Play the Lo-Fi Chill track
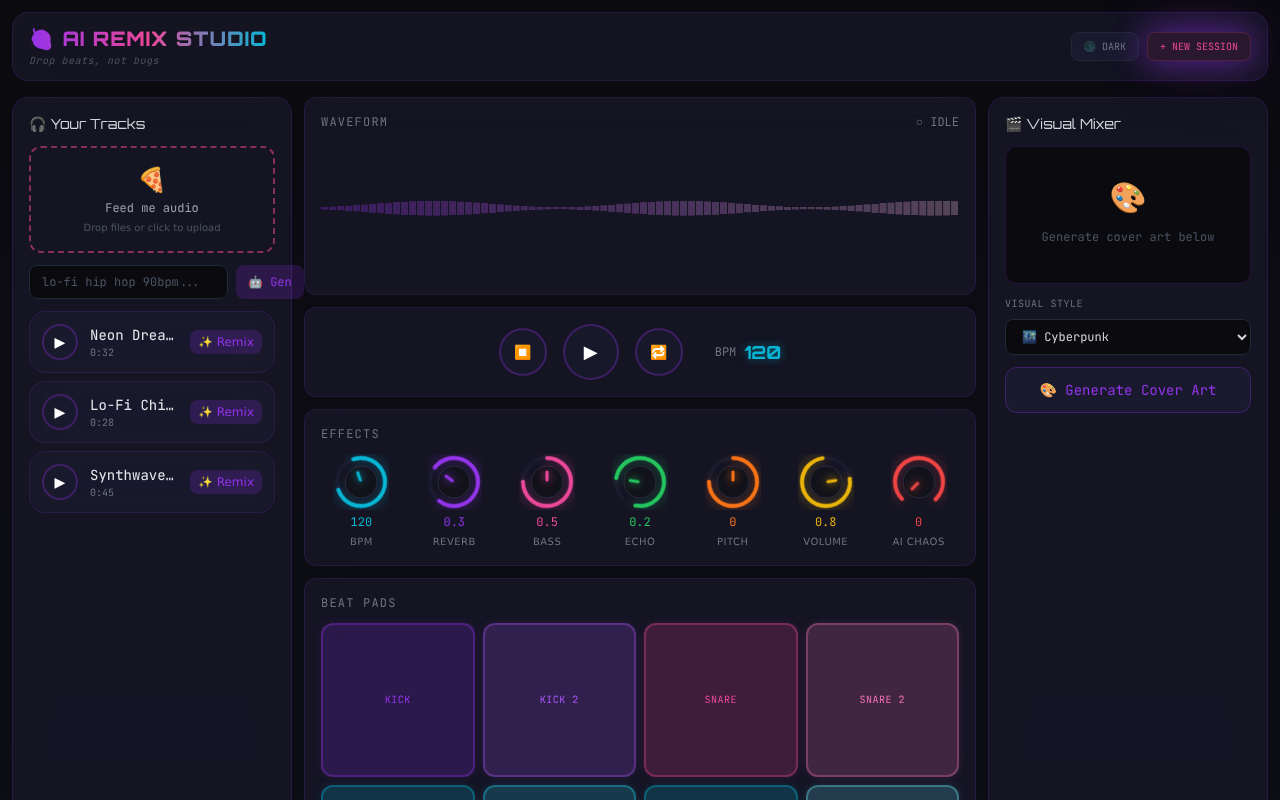Viewport: 1280px width, 800px height. point(60,412)
